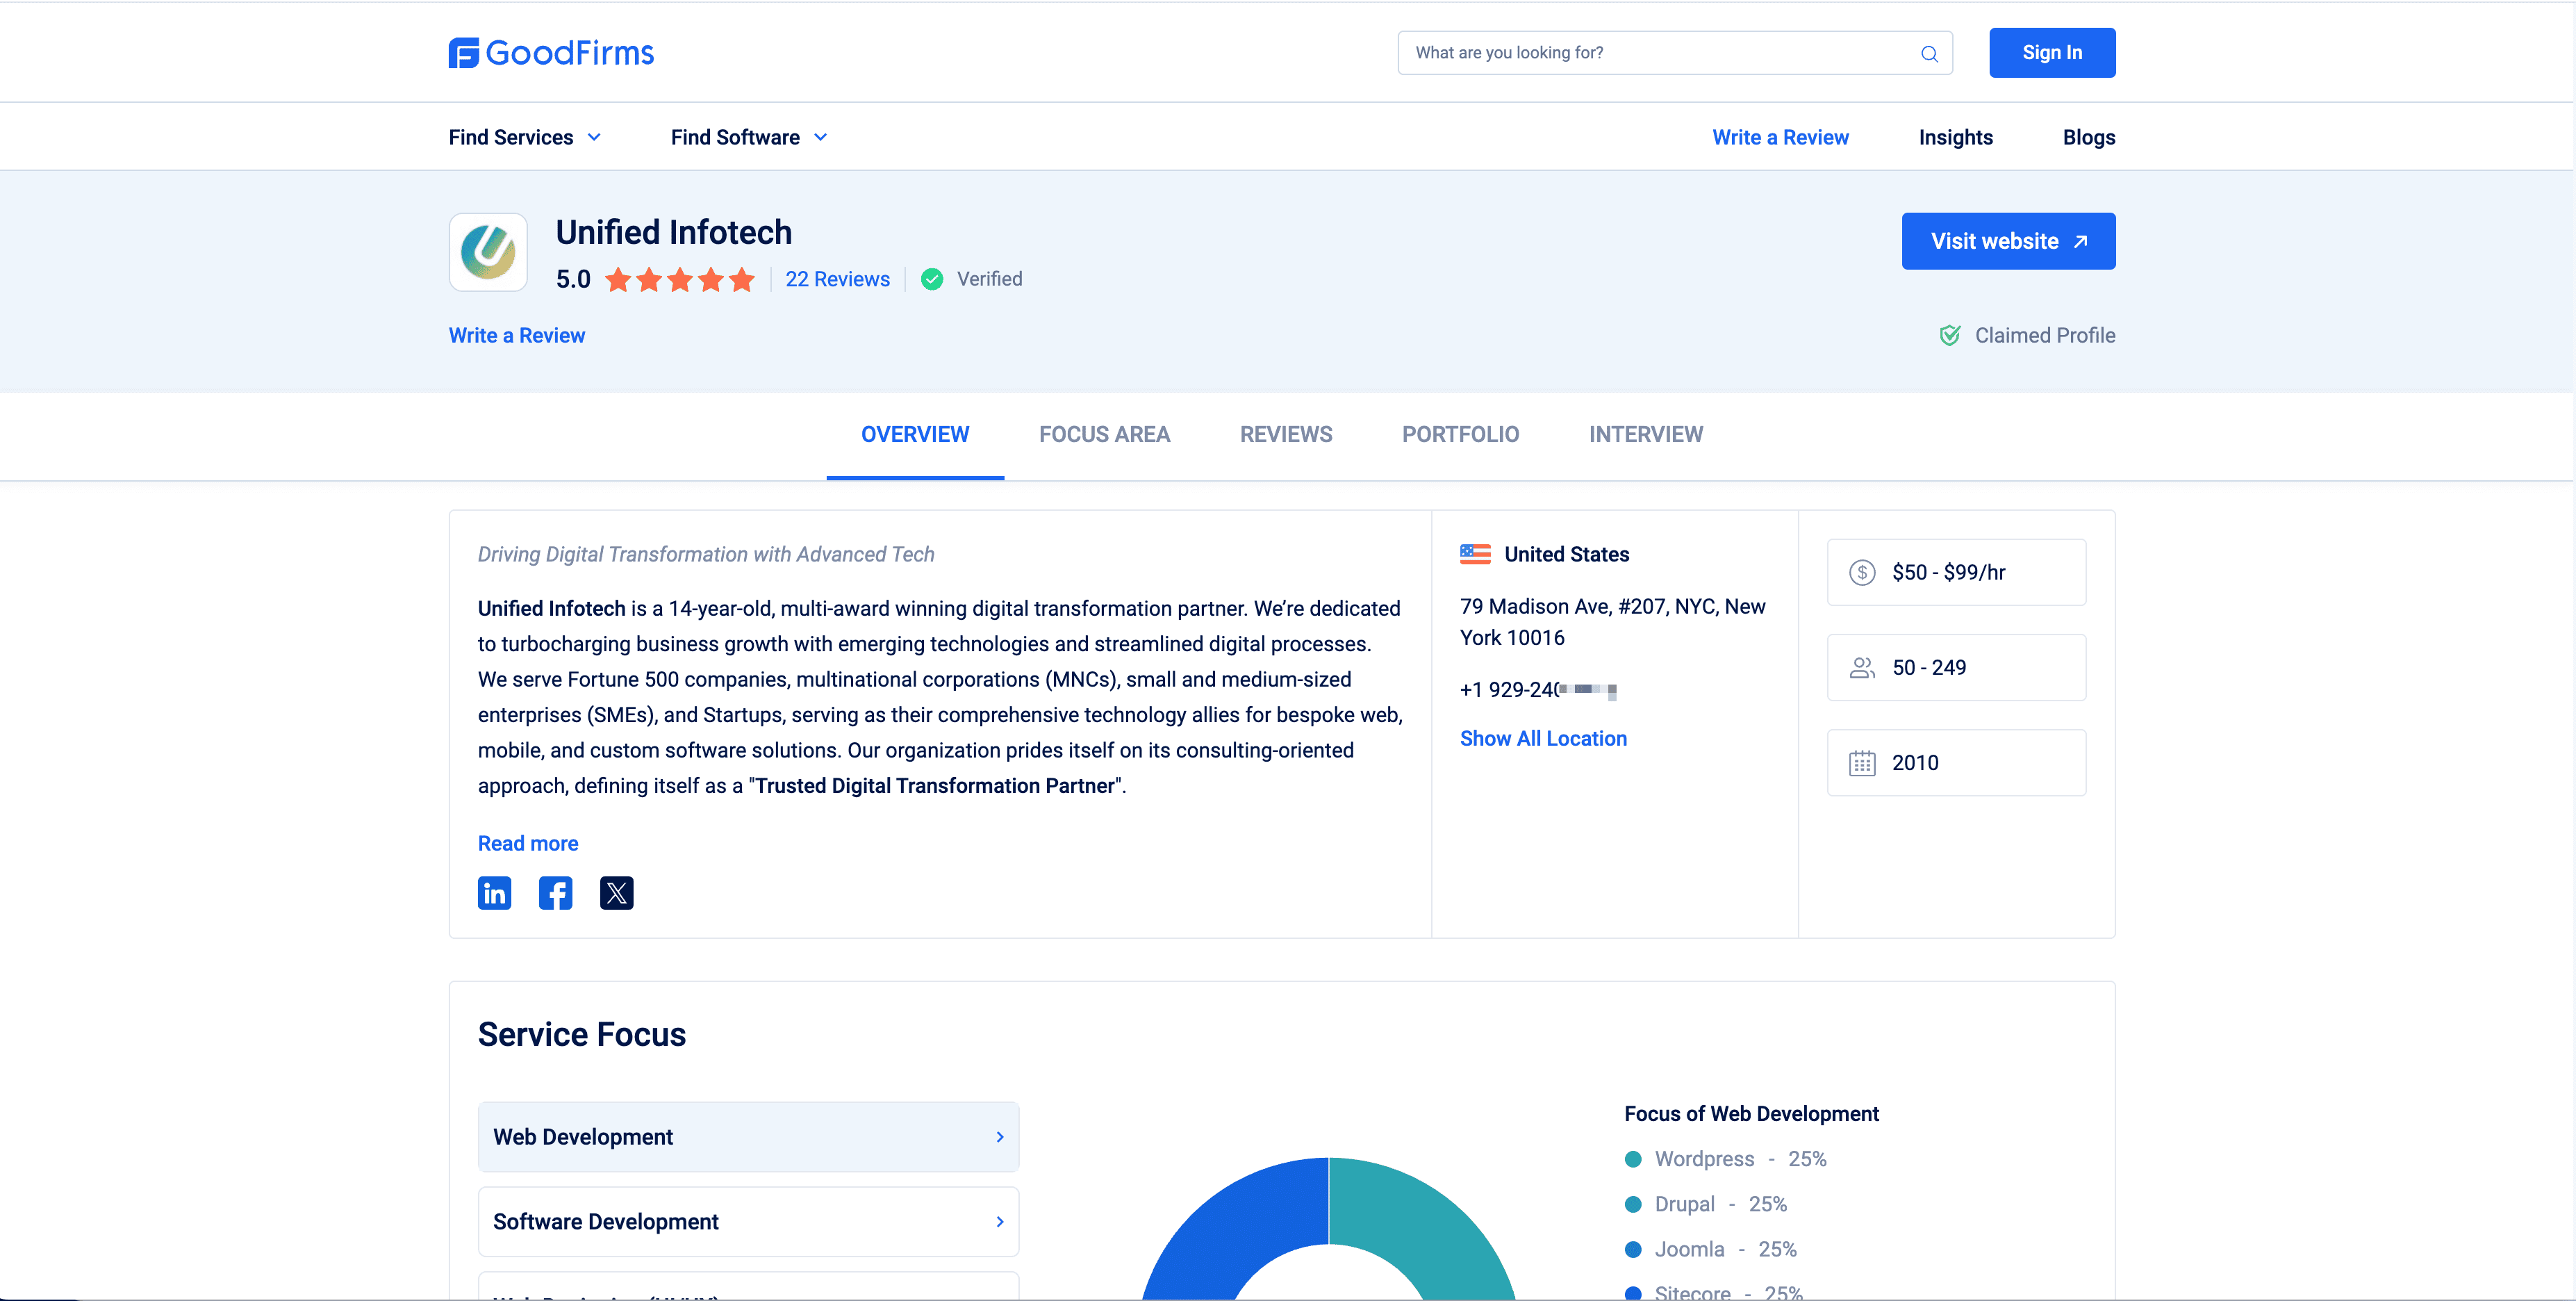
Task: Select the Web Development service row
Action: [748, 1137]
